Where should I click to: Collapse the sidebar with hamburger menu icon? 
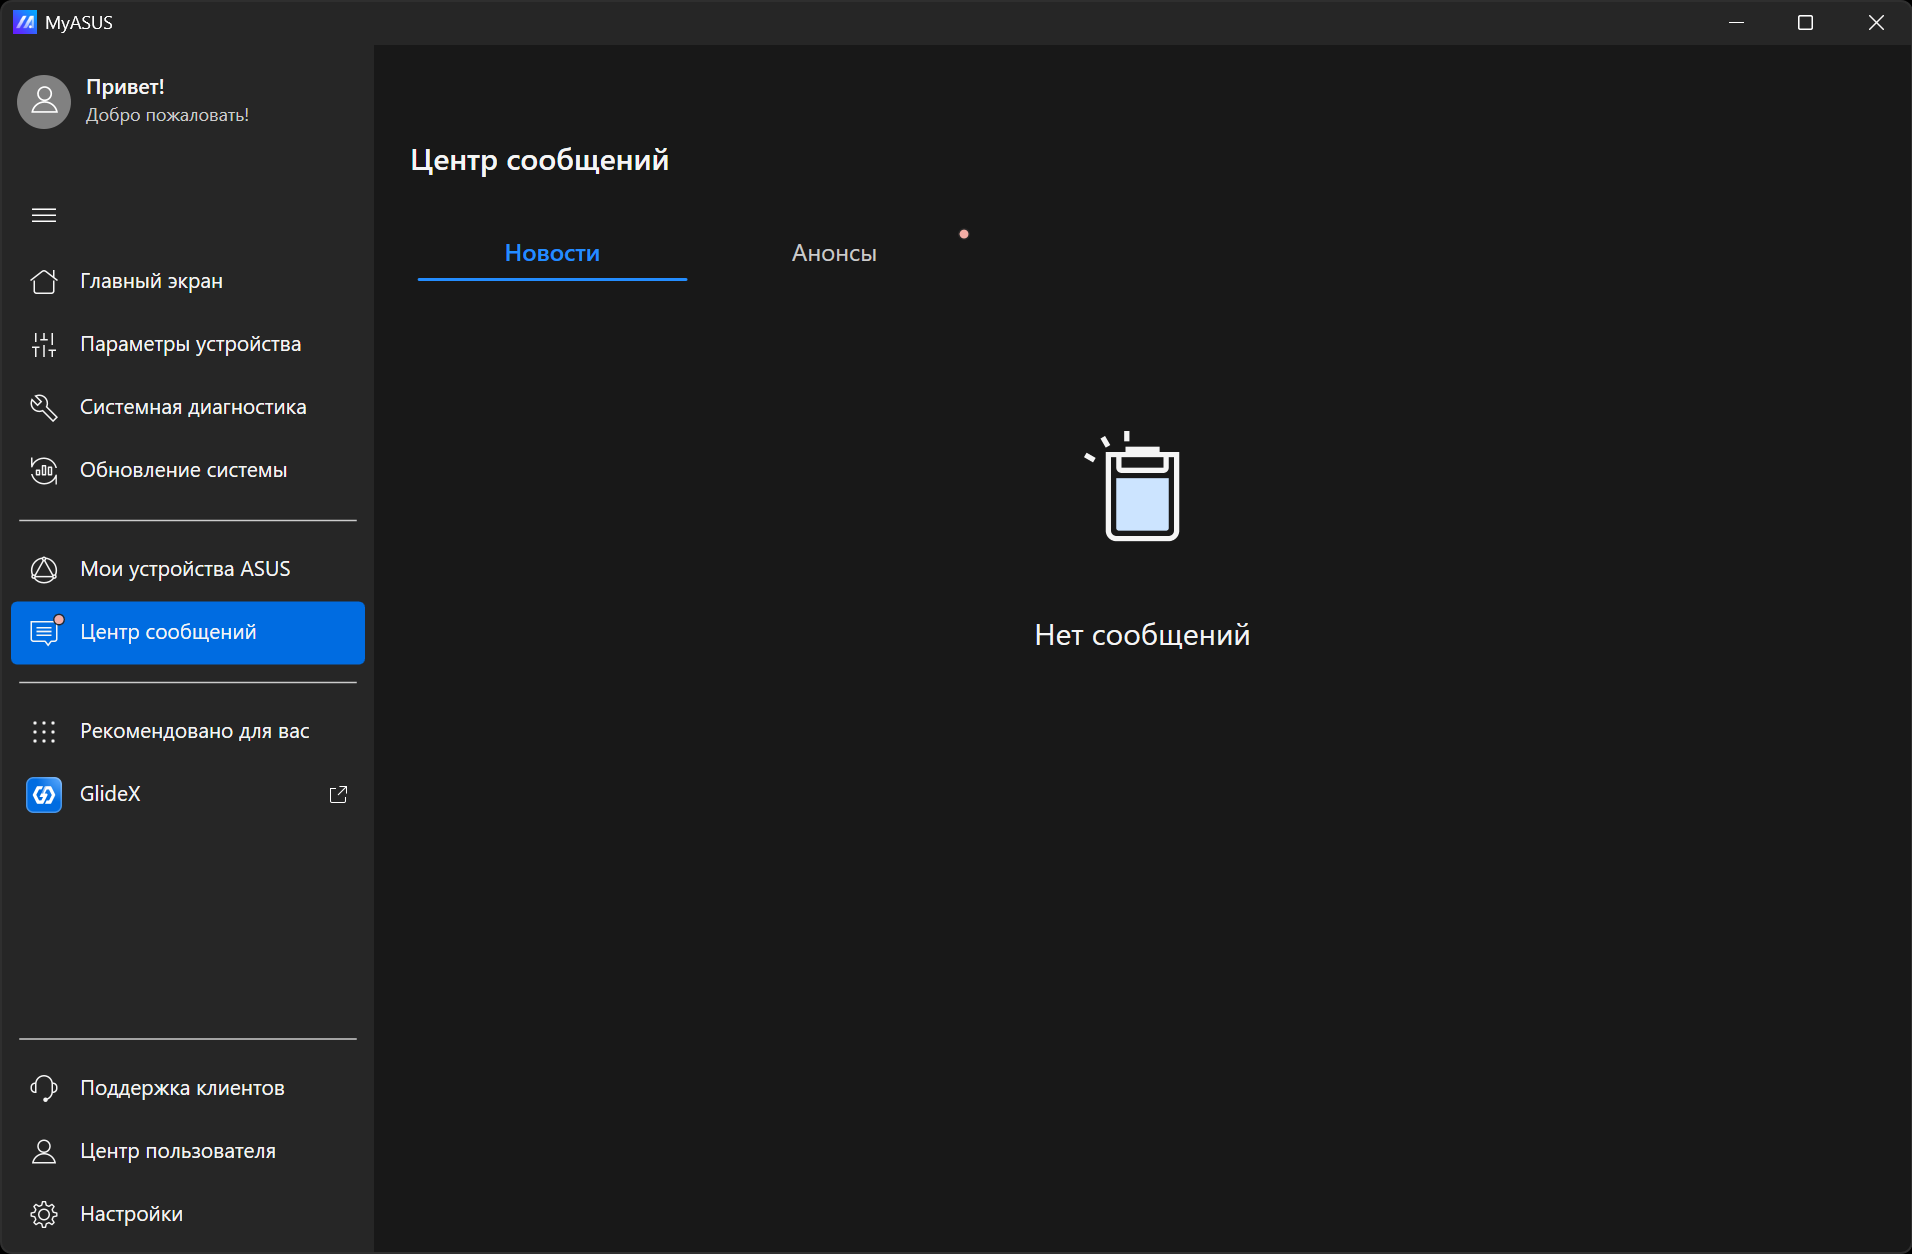click(x=44, y=215)
